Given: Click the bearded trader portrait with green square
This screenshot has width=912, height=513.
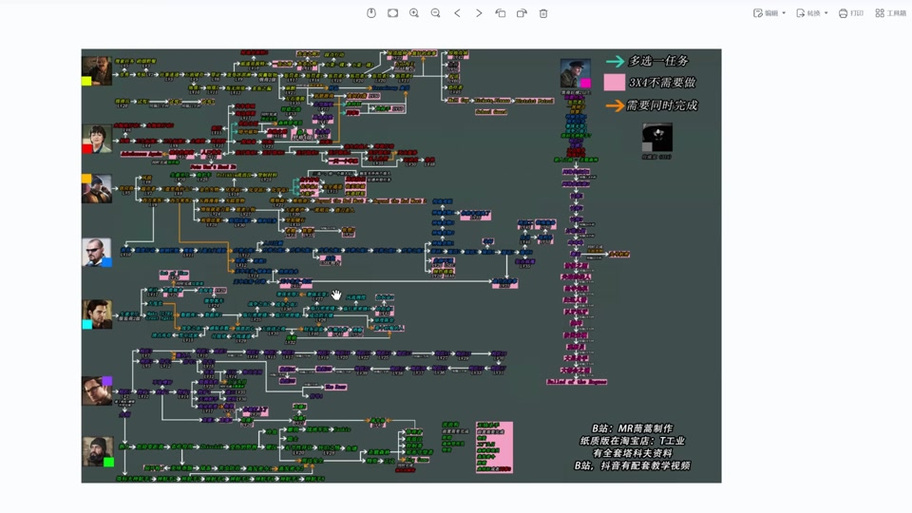Looking at the screenshot, I should (97, 452).
